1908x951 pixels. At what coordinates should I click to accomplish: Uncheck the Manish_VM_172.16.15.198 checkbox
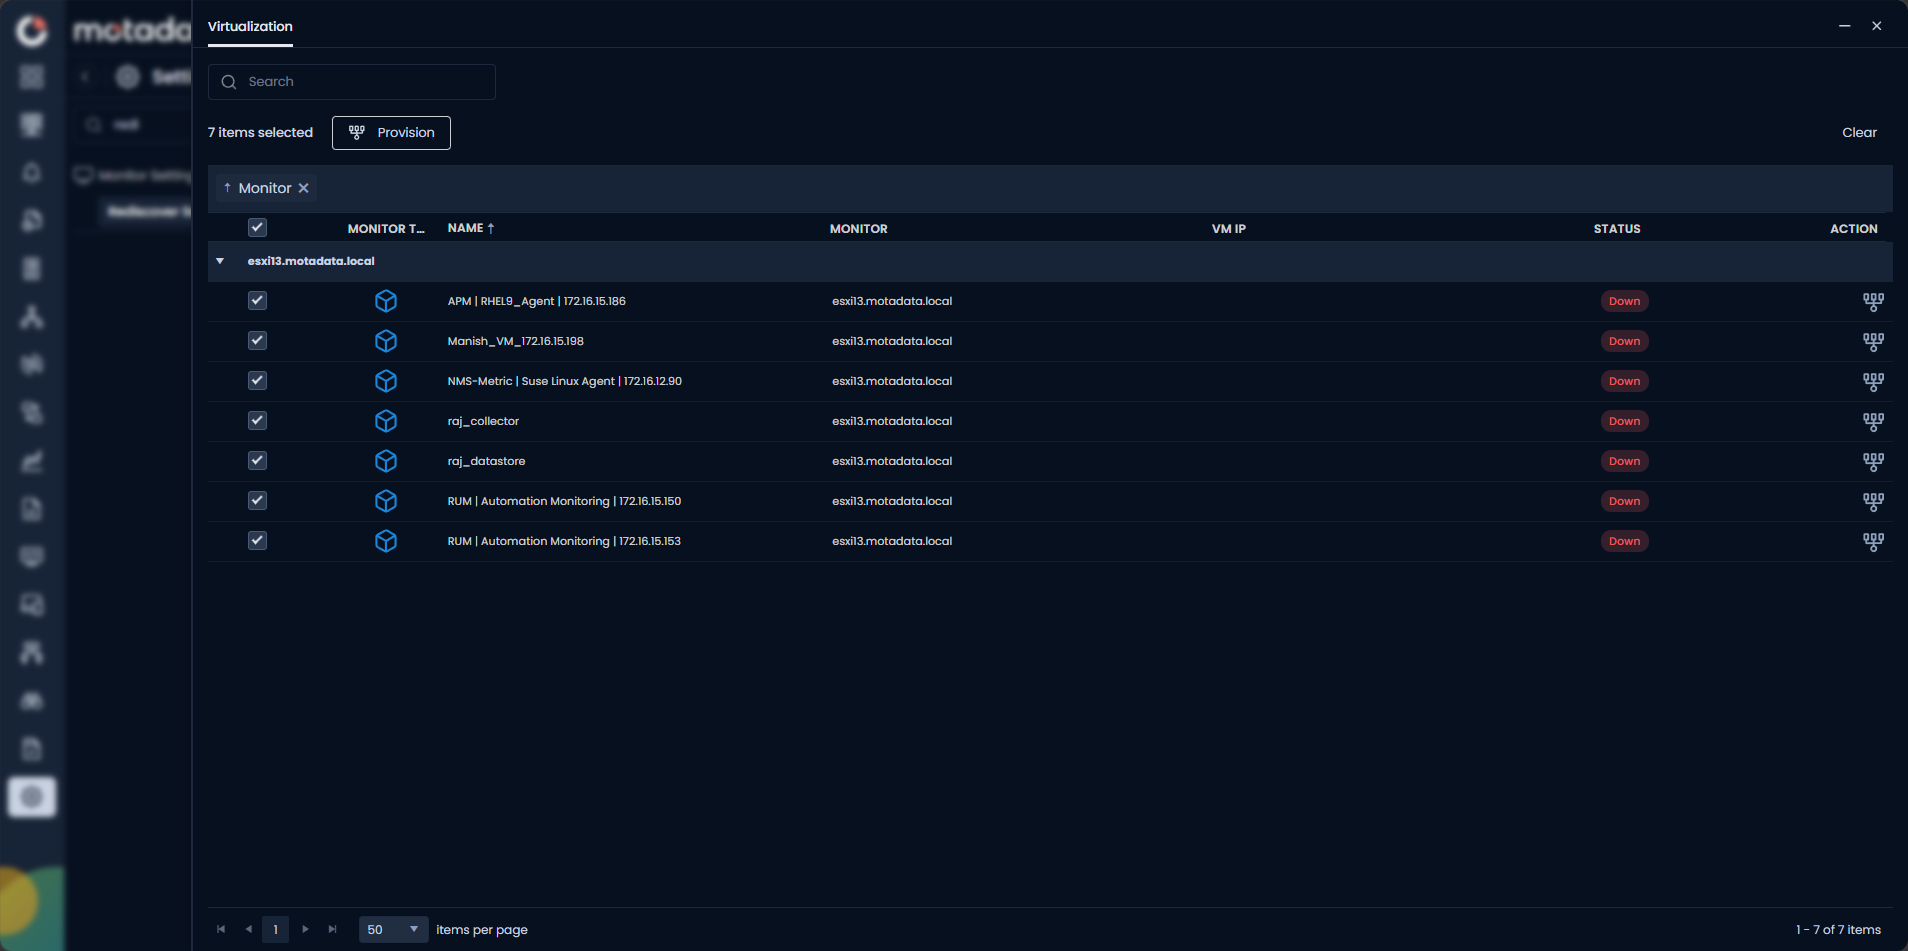pos(257,340)
